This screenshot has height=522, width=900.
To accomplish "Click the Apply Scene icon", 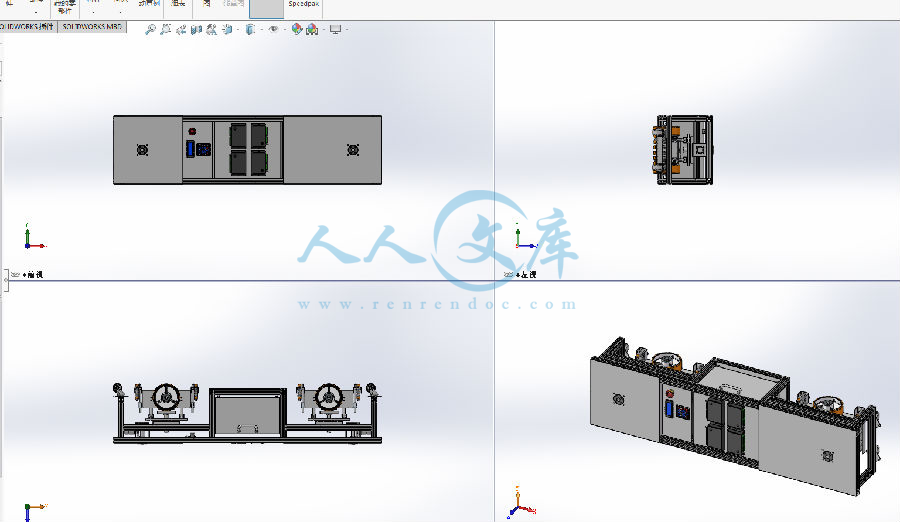I will 312,30.
